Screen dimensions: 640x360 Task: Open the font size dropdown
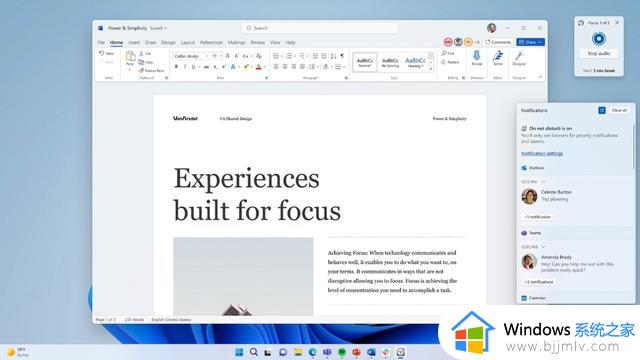pos(221,56)
